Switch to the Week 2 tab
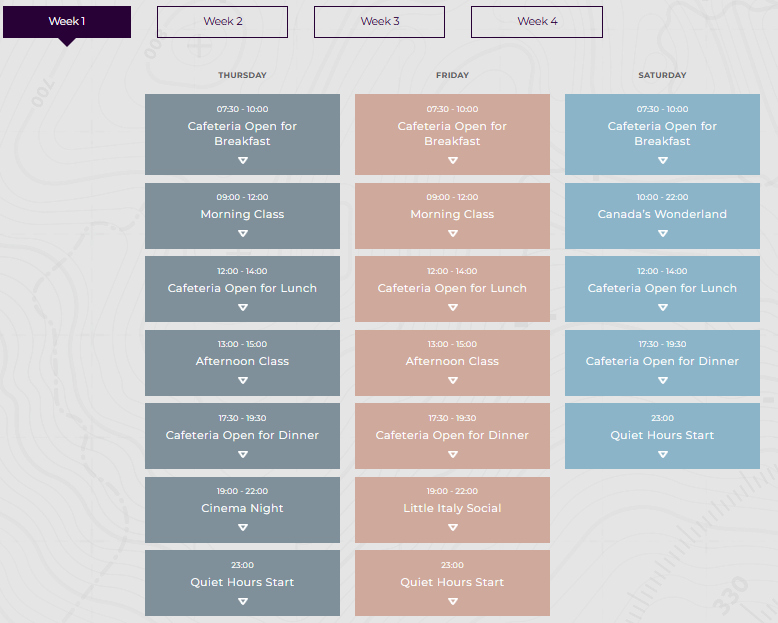 (x=222, y=22)
